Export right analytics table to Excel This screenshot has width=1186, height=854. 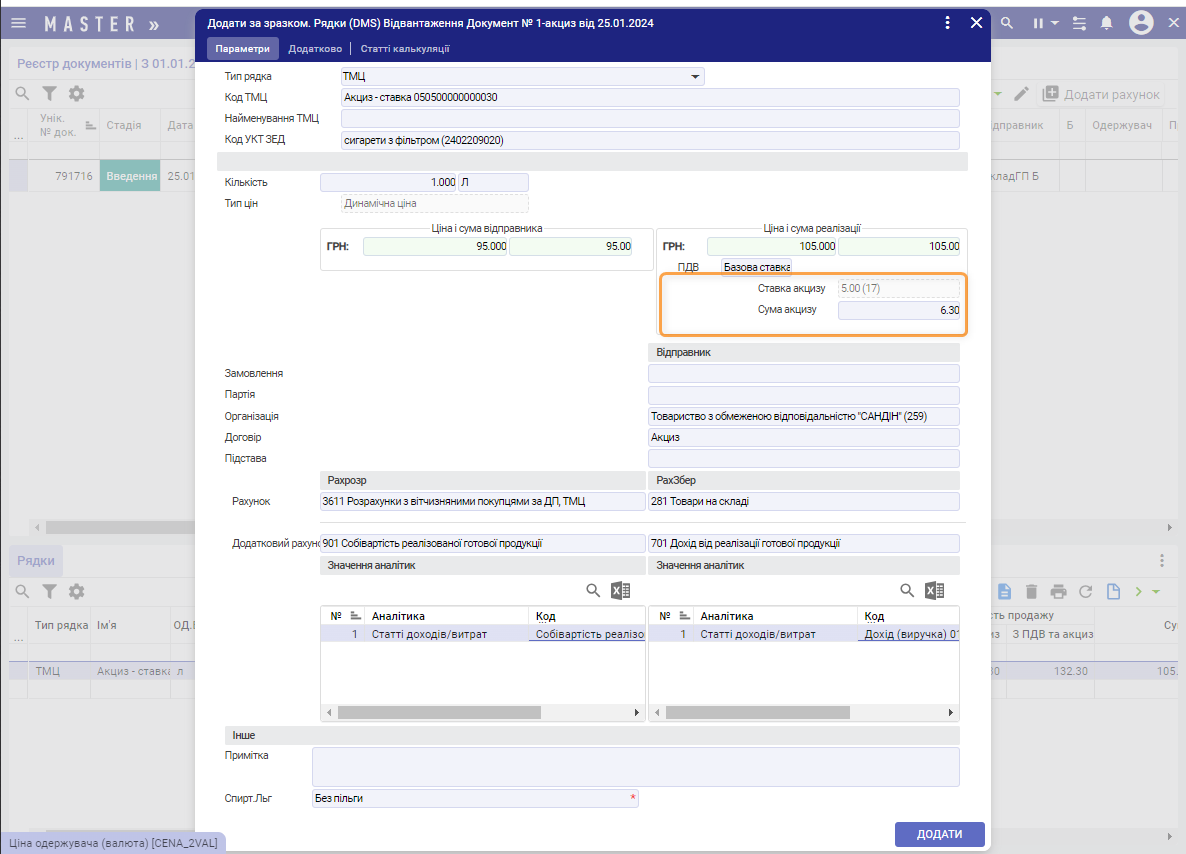pyautogui.click(x=935, y=591)
